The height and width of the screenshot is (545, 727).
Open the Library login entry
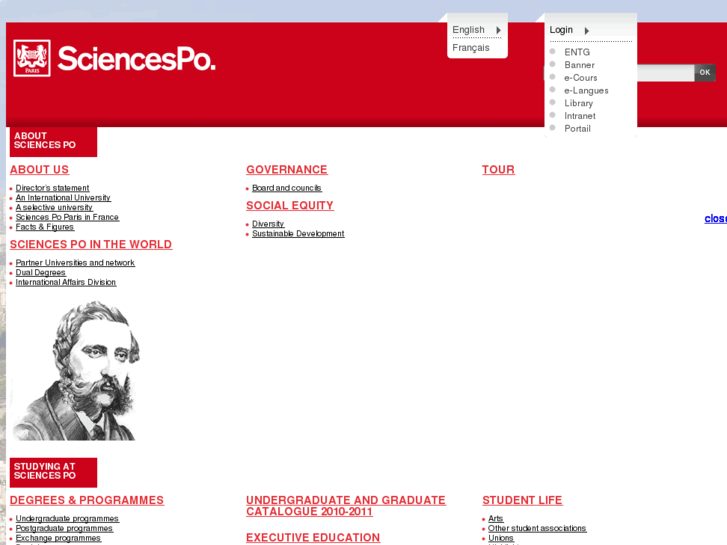coord(578,103)
